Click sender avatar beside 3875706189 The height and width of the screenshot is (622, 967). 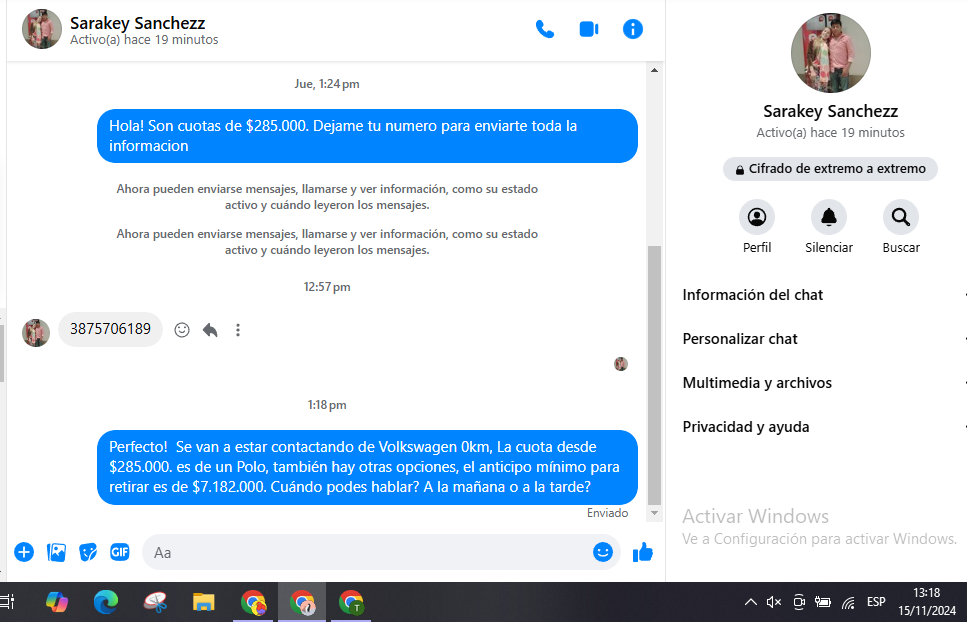36,333
